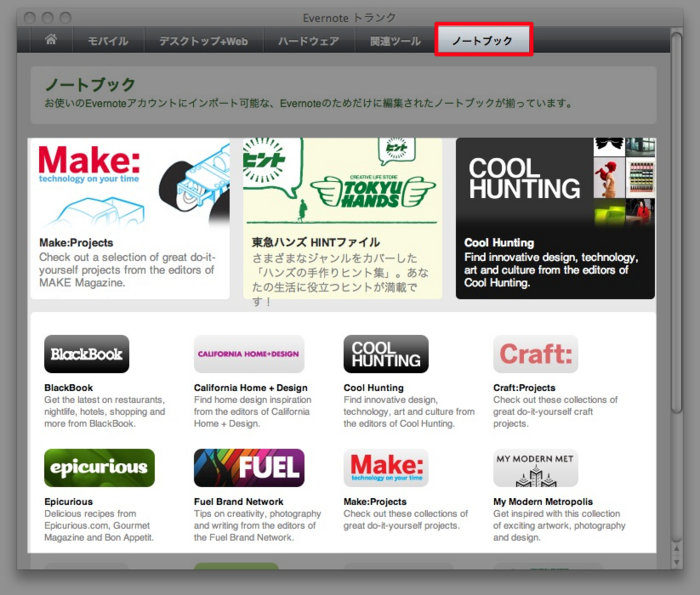Click the green ノートブック page heading
This screenshot has height=595, width=700.
click(x=90, y=84)
